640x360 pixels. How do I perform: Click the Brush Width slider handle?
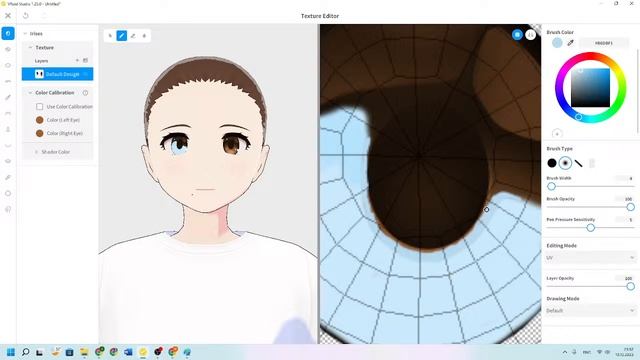coord(551,187)
